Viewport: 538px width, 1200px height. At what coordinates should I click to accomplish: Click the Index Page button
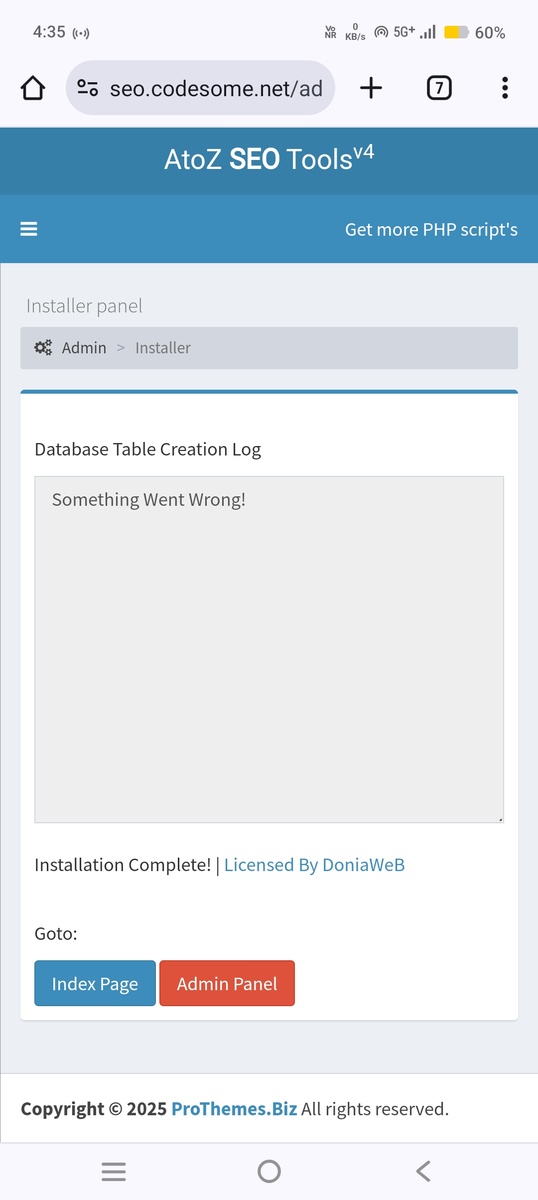(x=95, y=983)
